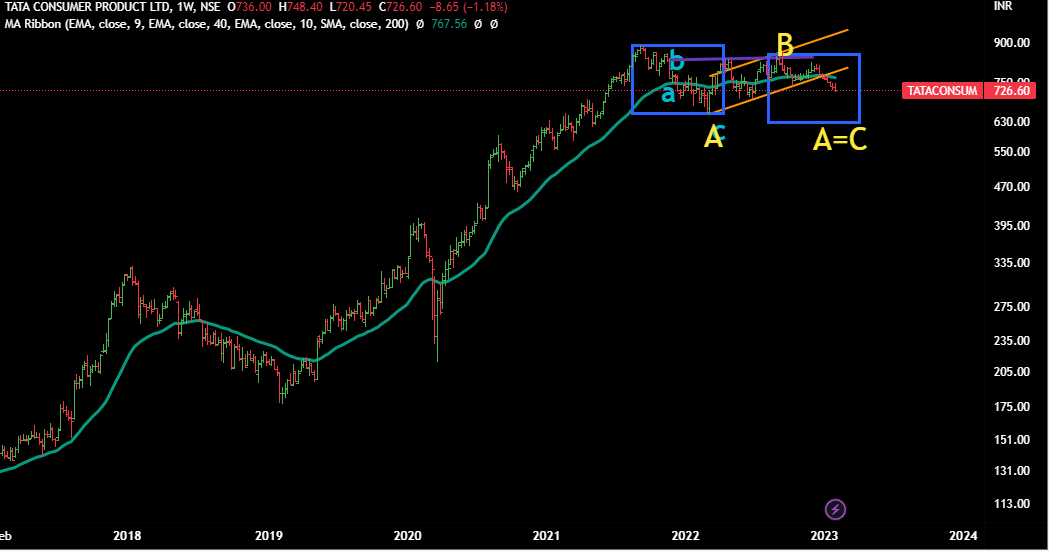1057x551 pixels.
Task: Click the 767.56 teal moving average value
Action: tap(447, 24)
